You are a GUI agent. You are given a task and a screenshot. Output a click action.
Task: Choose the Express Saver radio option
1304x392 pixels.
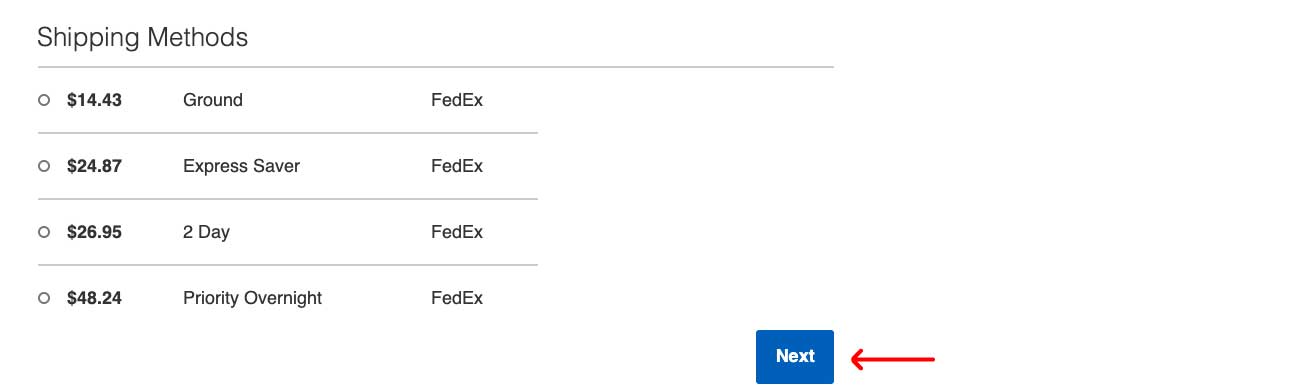tap(44, 166)
